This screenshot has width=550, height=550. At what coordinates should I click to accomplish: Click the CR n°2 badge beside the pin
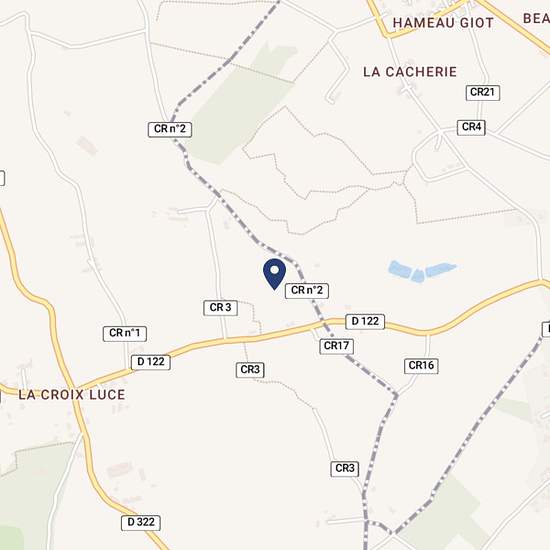[x=307, y=291]
